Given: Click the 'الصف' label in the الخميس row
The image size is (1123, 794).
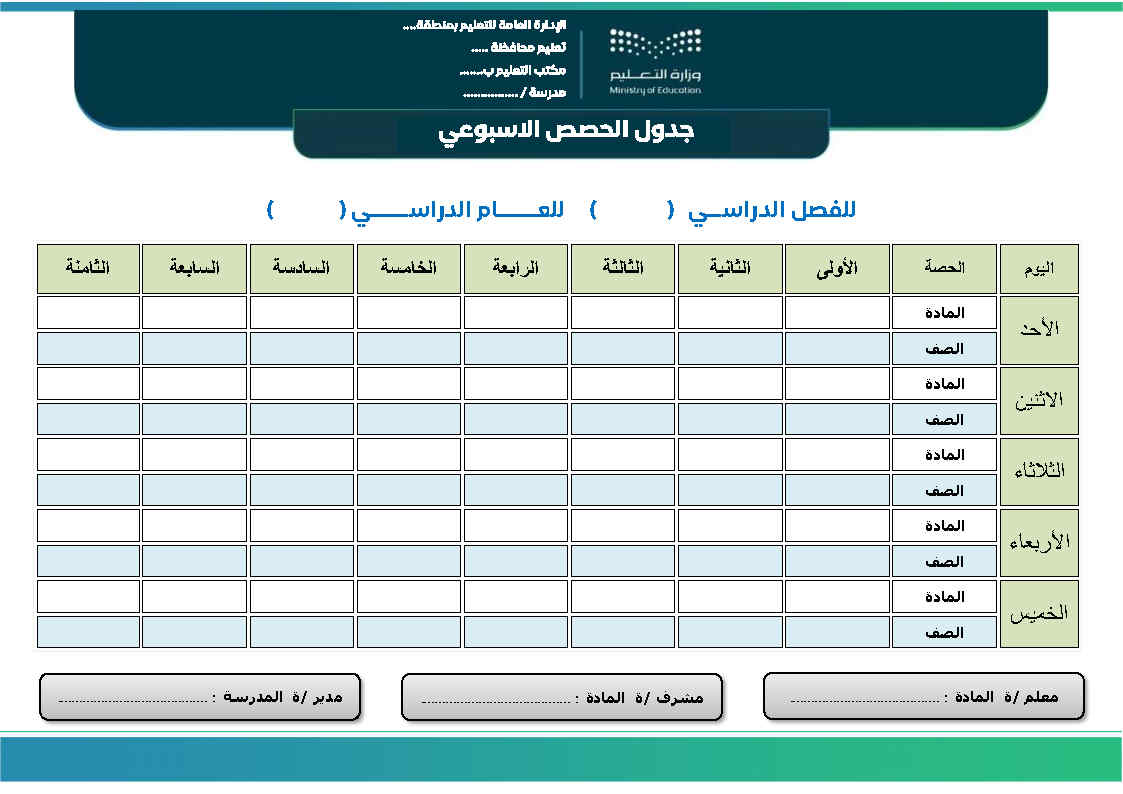Looking at the screenshot, I should point(944,632).
